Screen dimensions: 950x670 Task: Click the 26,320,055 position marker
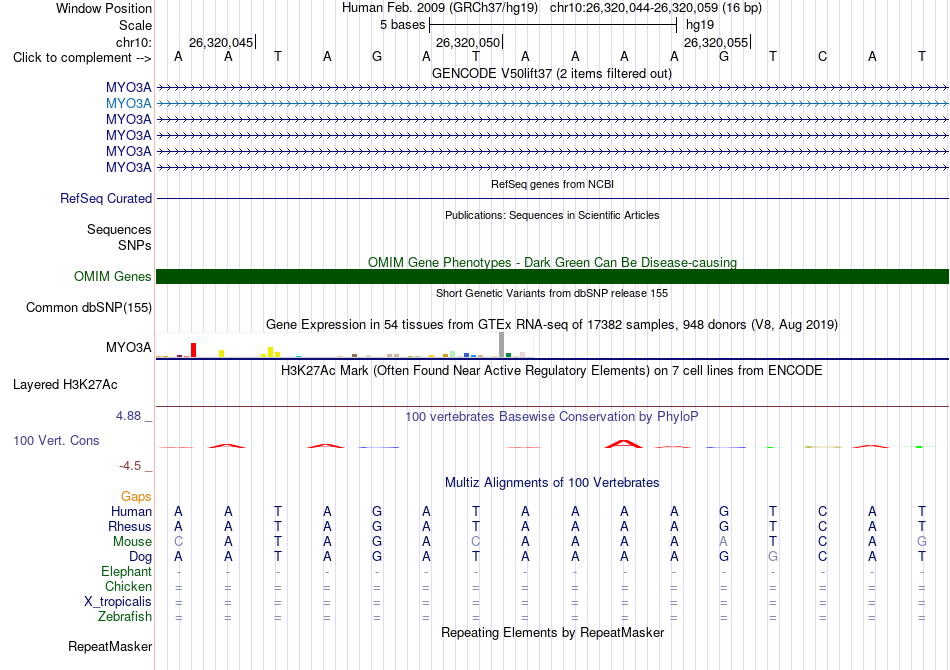[717, 42]
